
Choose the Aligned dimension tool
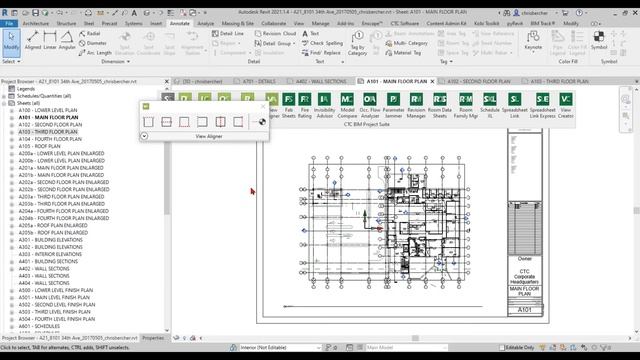tap(33, 41)
